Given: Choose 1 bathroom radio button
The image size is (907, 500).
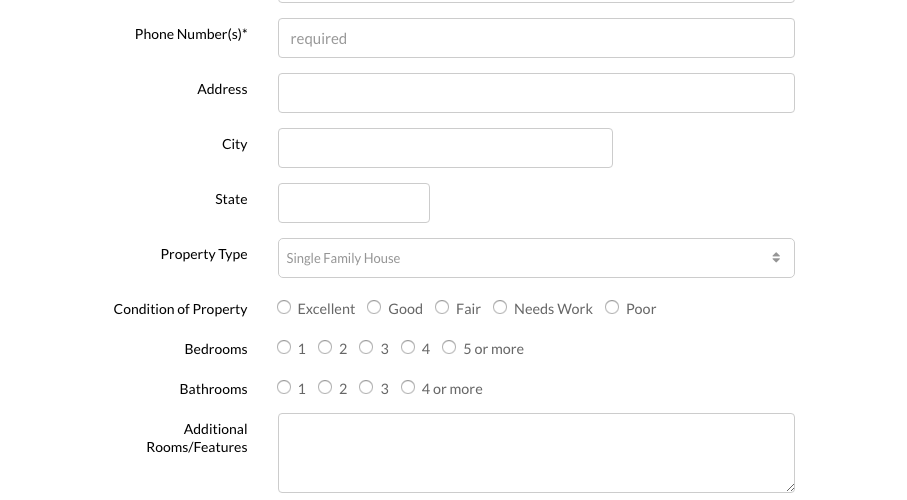Looking at the screenshot, I should [x=285, y=388].
